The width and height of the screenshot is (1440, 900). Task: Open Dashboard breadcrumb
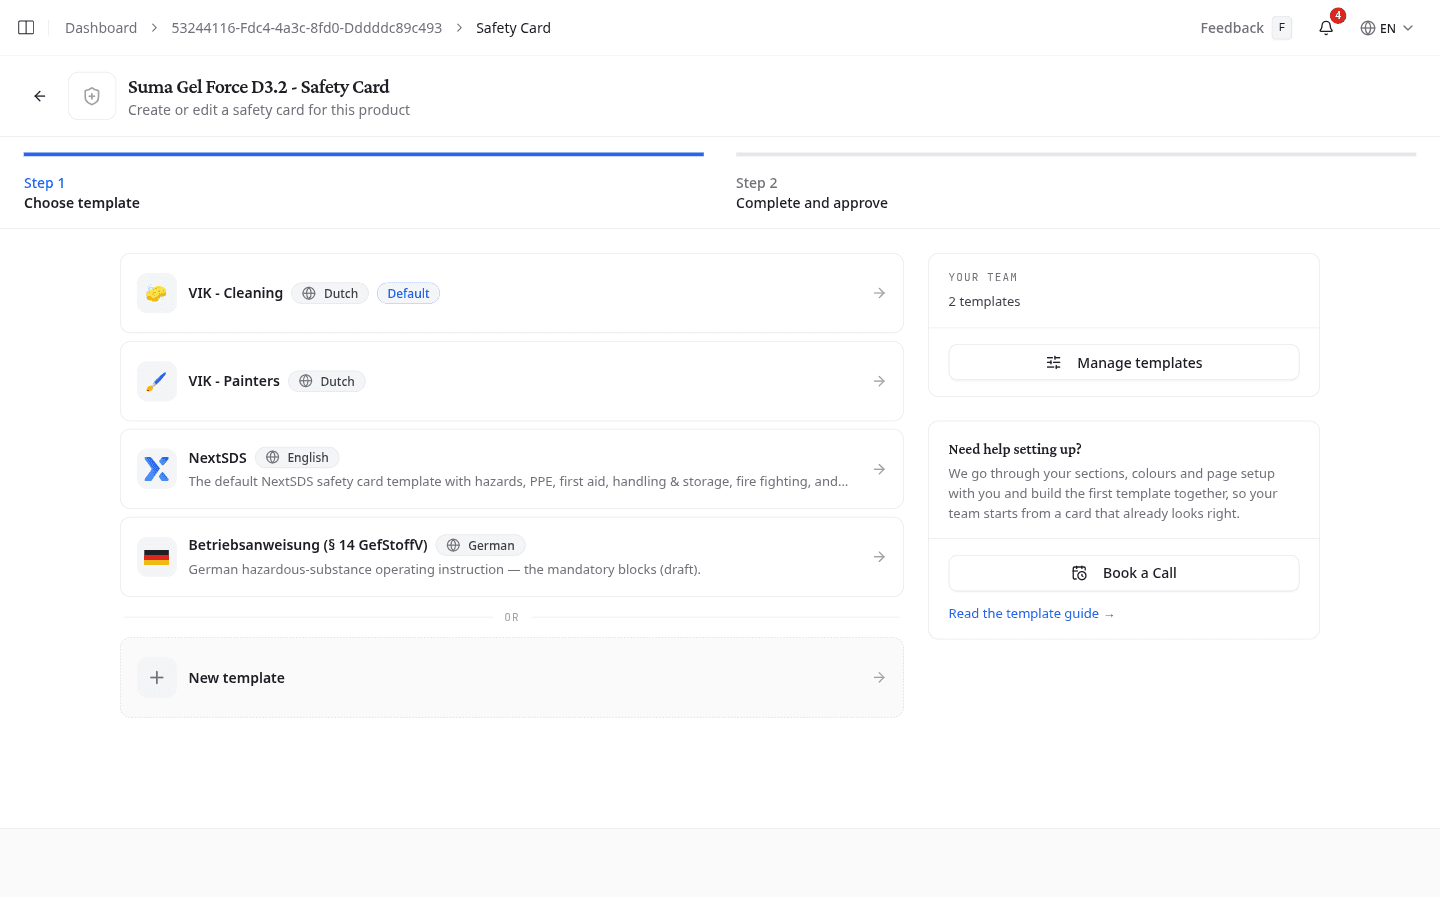101,28
